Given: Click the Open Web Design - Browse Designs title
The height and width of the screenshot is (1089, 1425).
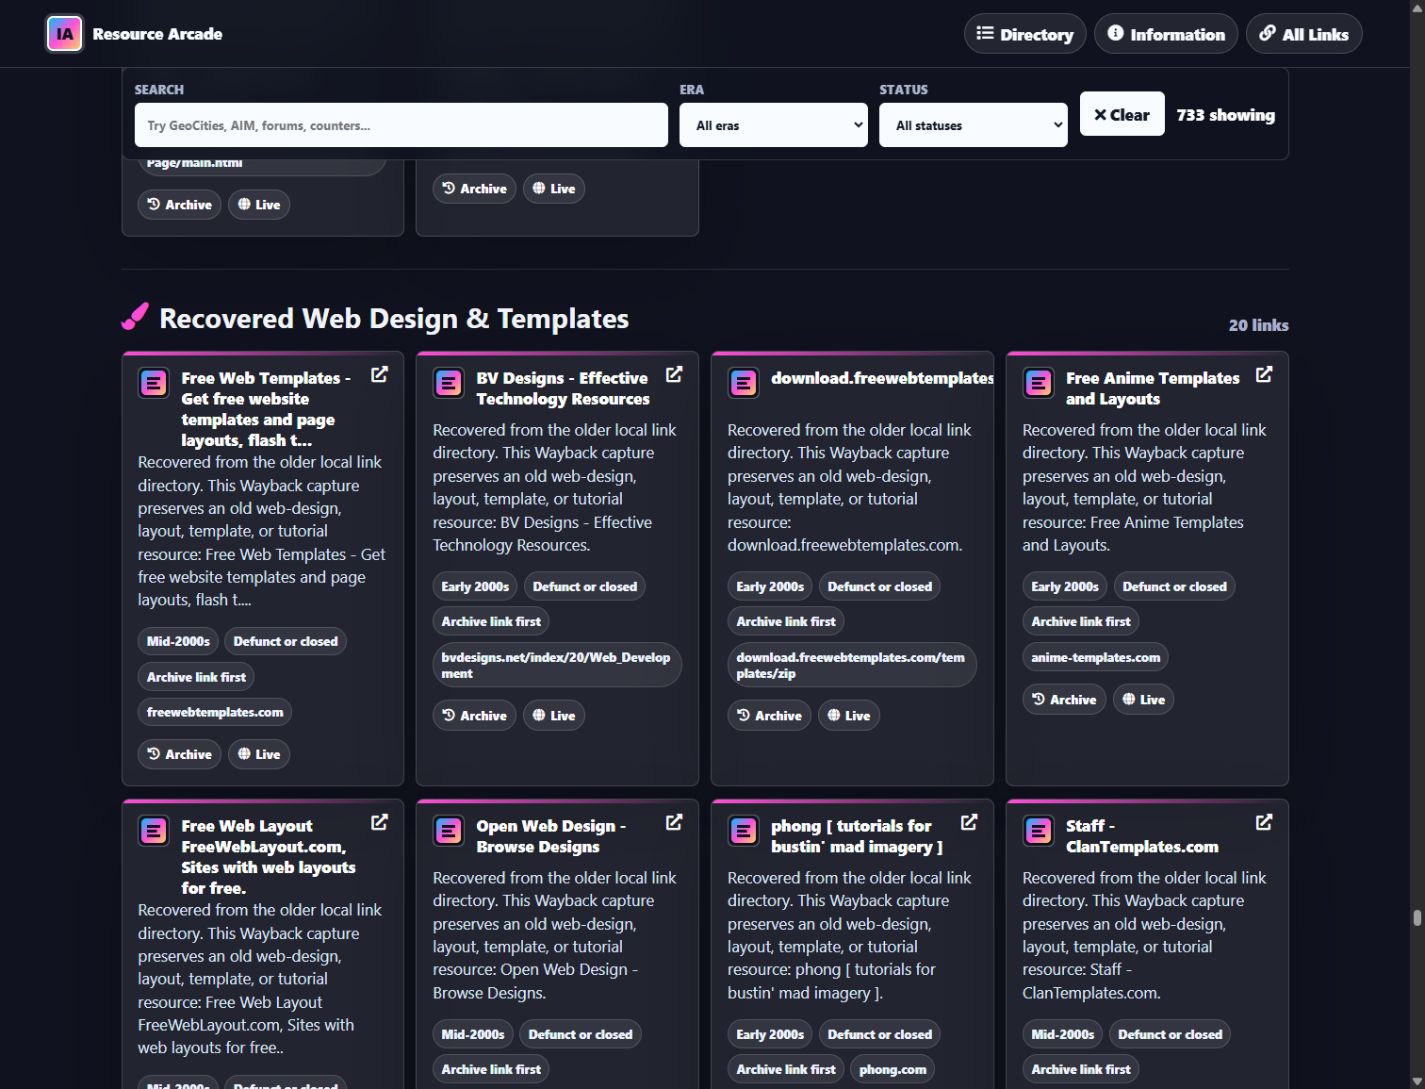Looking at the screenshot, I should 551,836.
